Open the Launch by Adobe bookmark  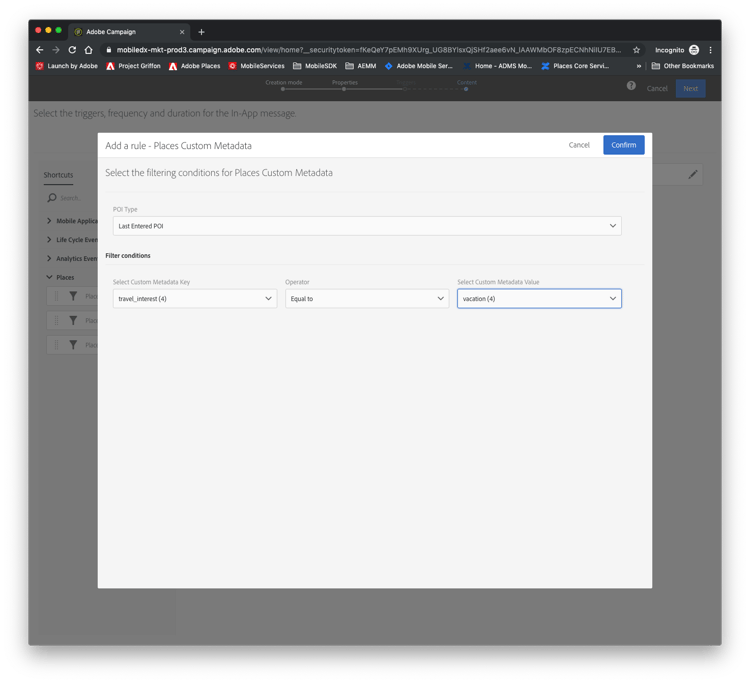click(66, 66)
